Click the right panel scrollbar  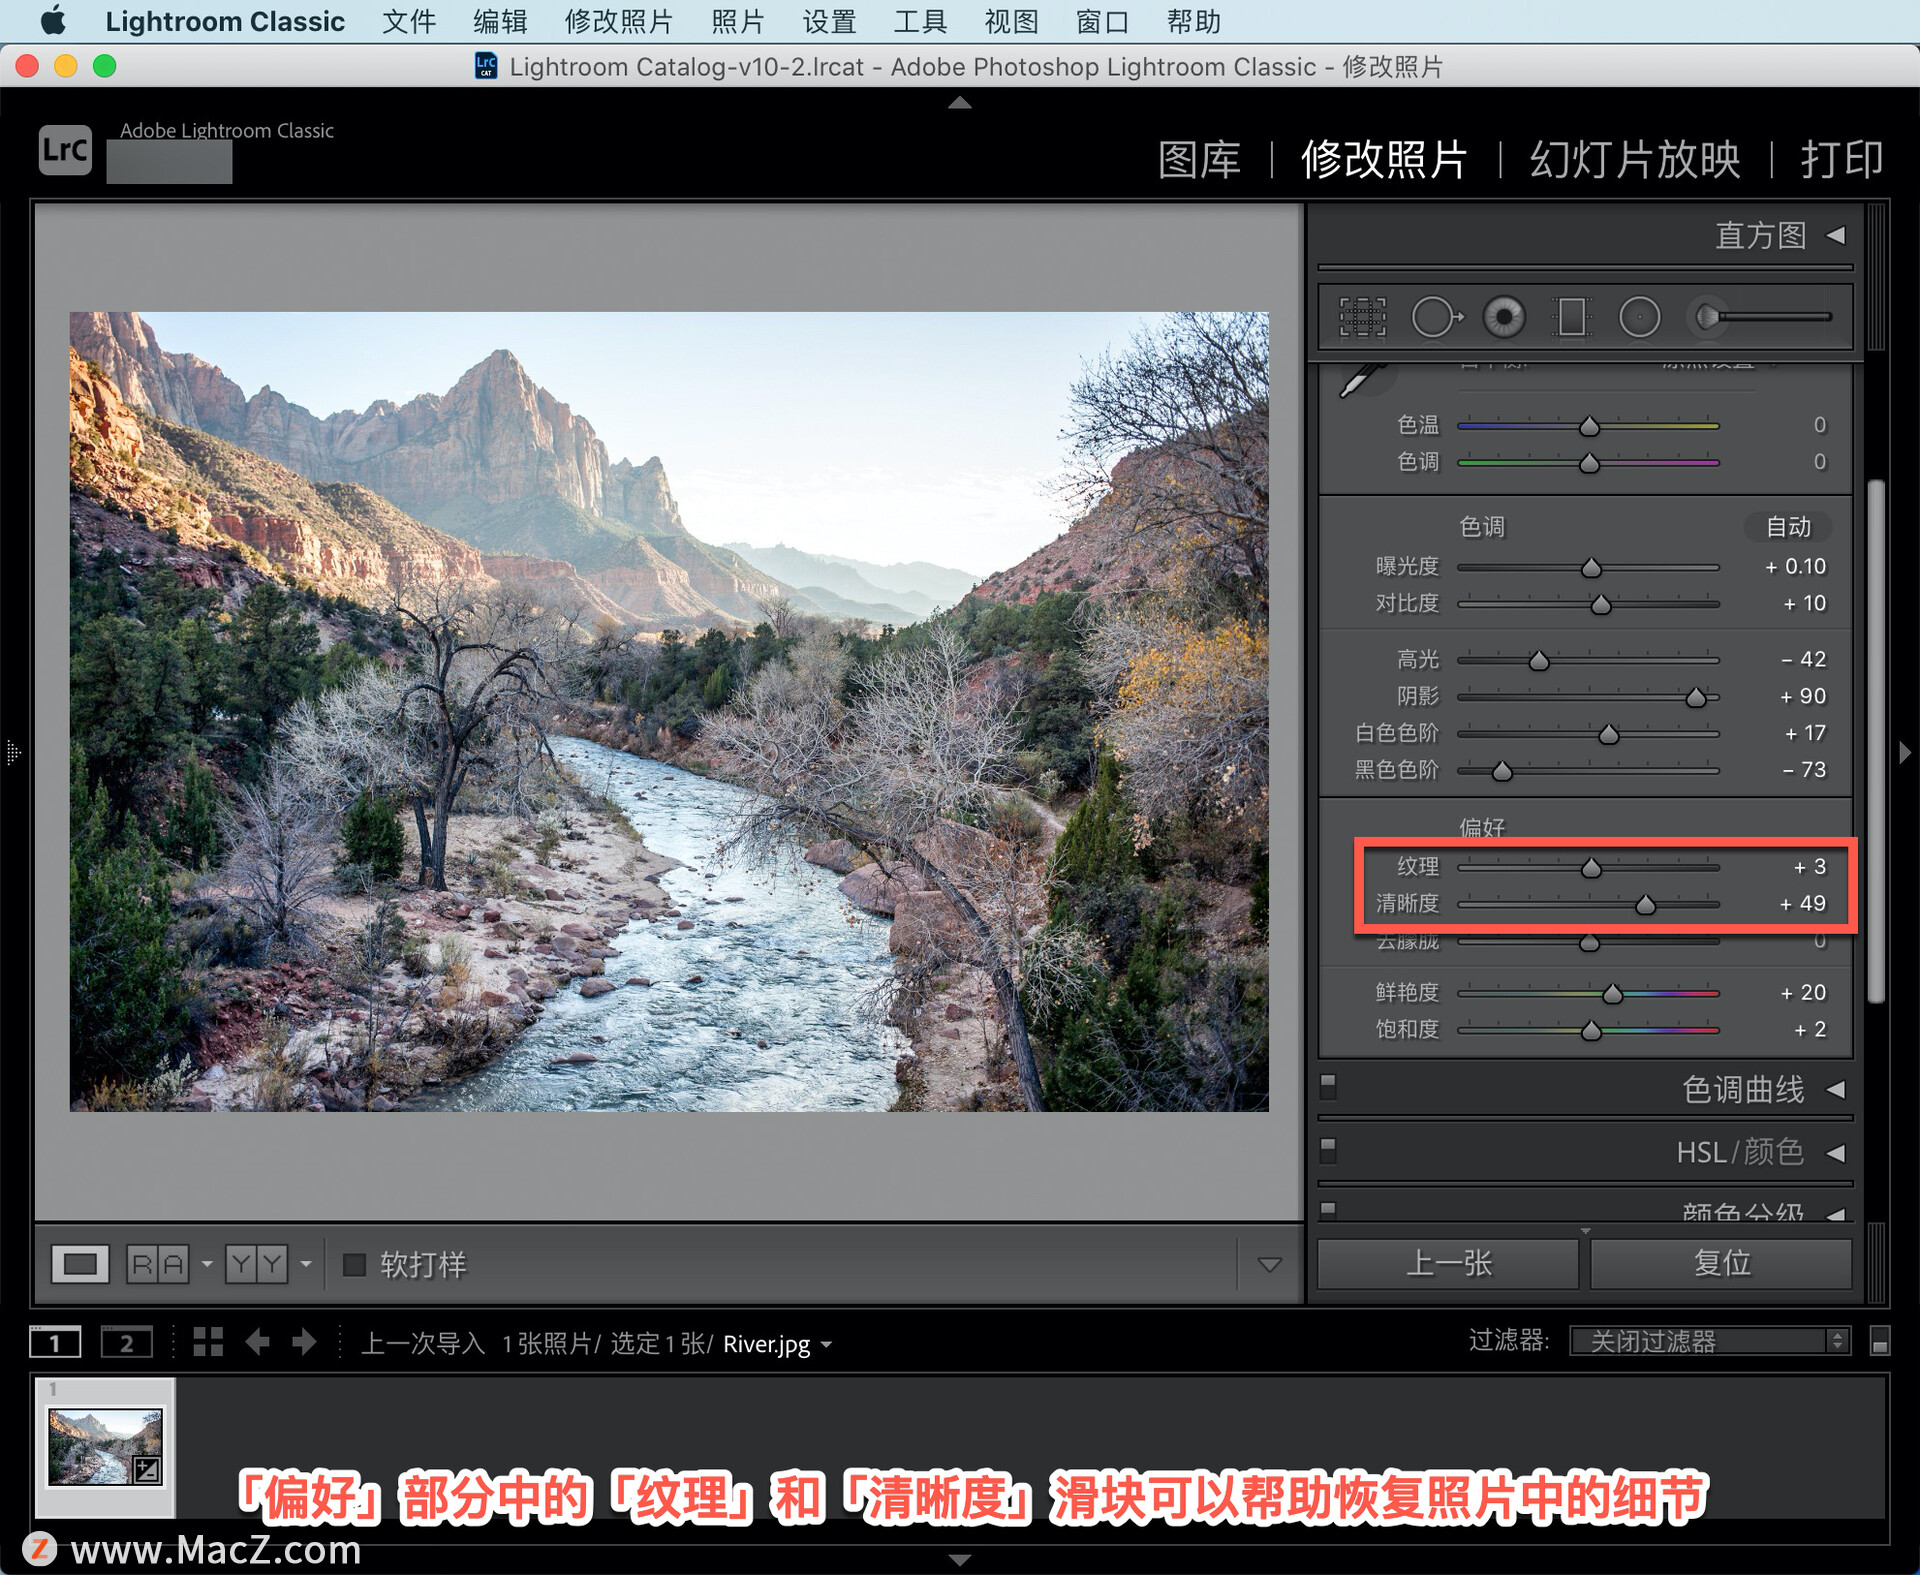[1876, 742]
